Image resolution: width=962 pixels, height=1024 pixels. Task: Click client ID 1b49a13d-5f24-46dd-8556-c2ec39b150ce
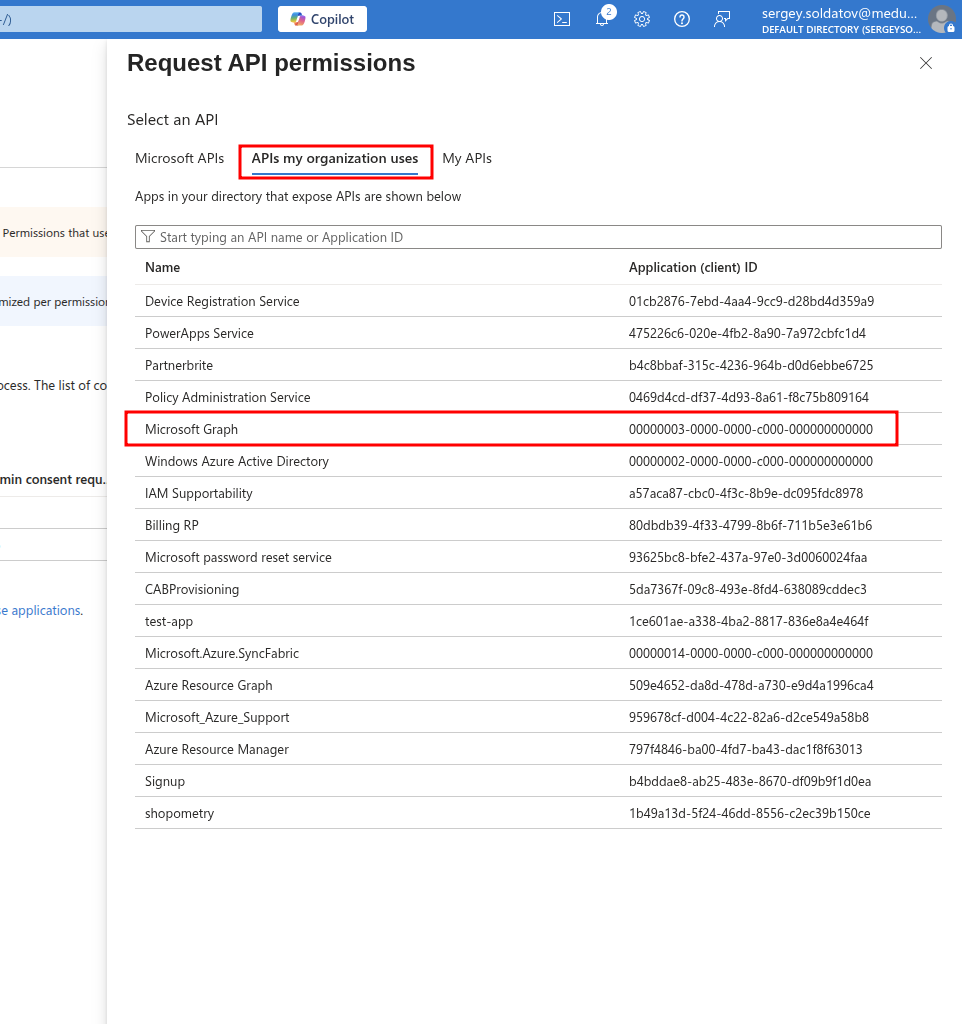[x=750, y=813]
